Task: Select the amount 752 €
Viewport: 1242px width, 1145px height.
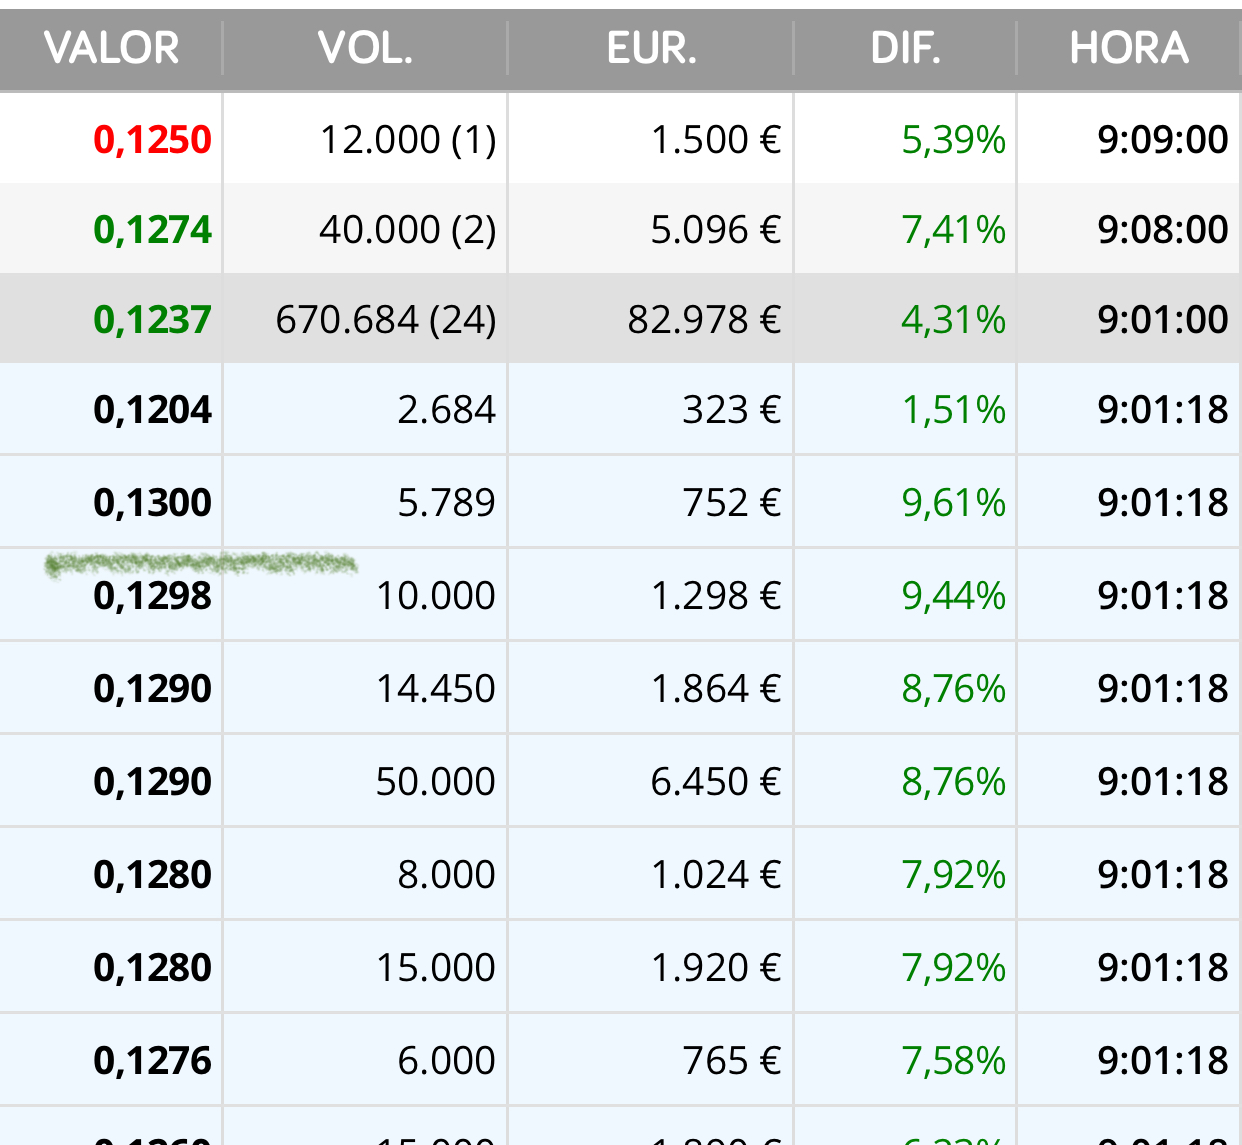Action: pos(732,503)
